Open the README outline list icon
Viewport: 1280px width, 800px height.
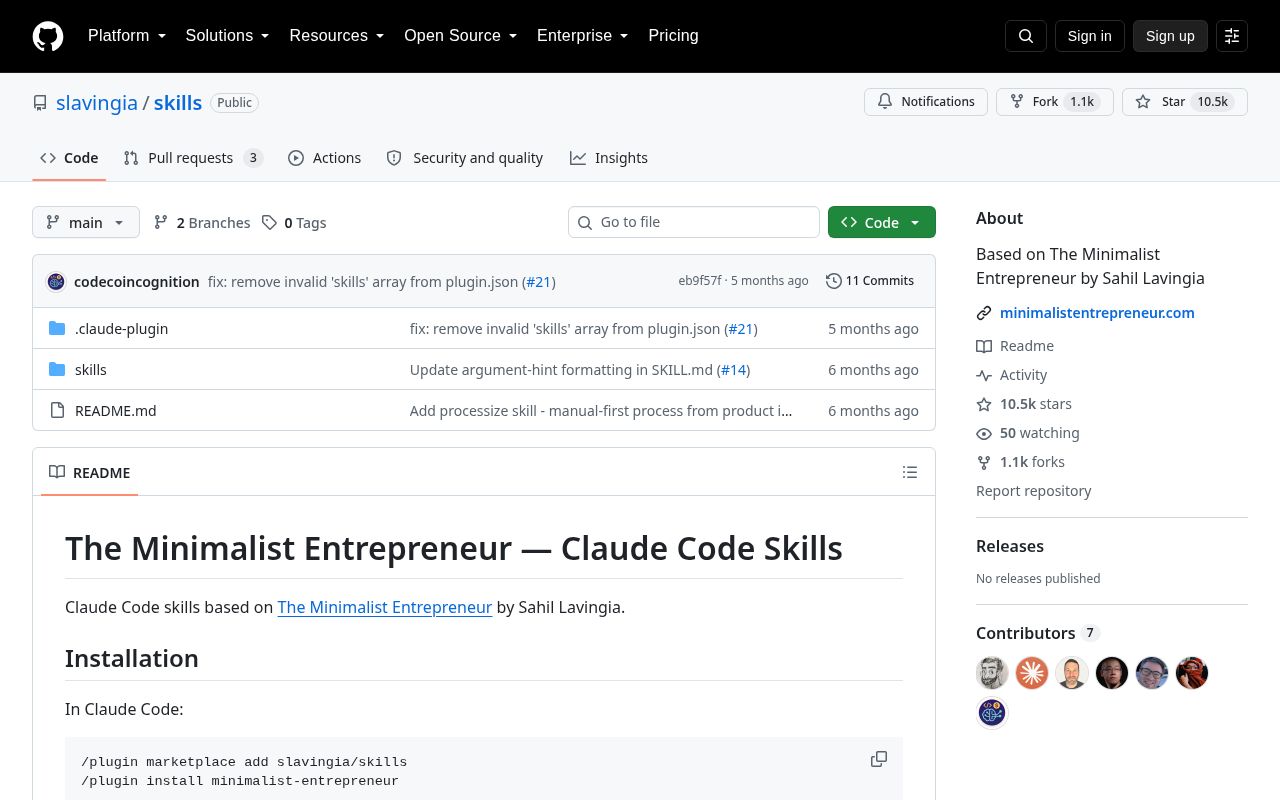pyautogui.click(x=910, y=472)
